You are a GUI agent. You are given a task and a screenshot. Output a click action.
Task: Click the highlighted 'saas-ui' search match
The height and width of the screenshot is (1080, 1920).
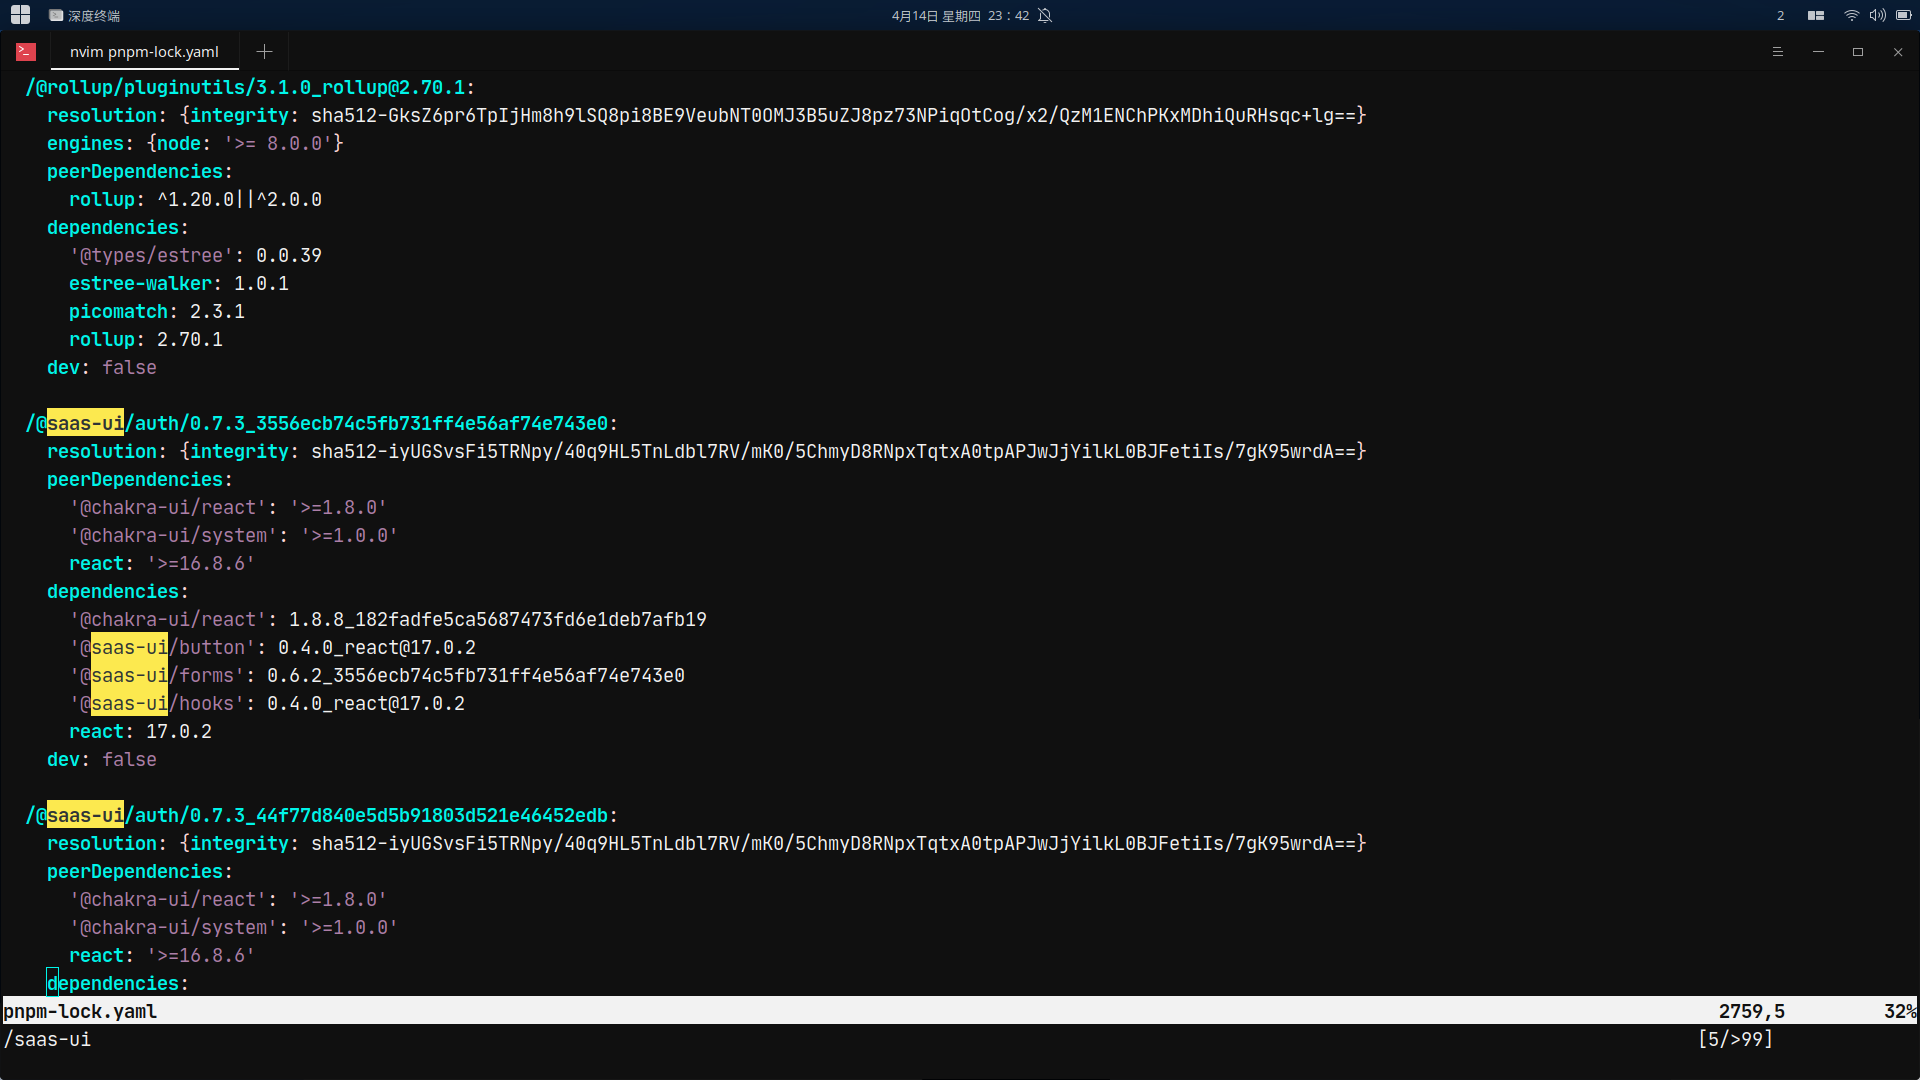coord(84,423)
